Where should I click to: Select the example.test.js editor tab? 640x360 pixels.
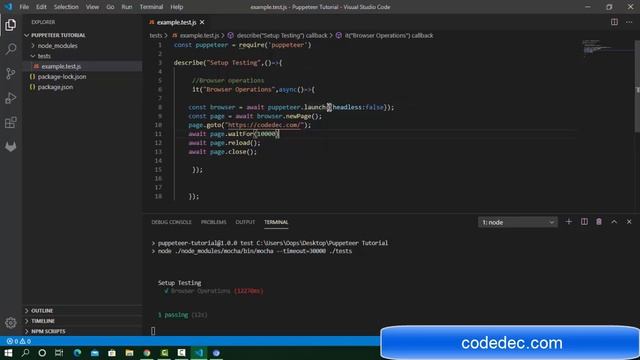tap(176, 22)
